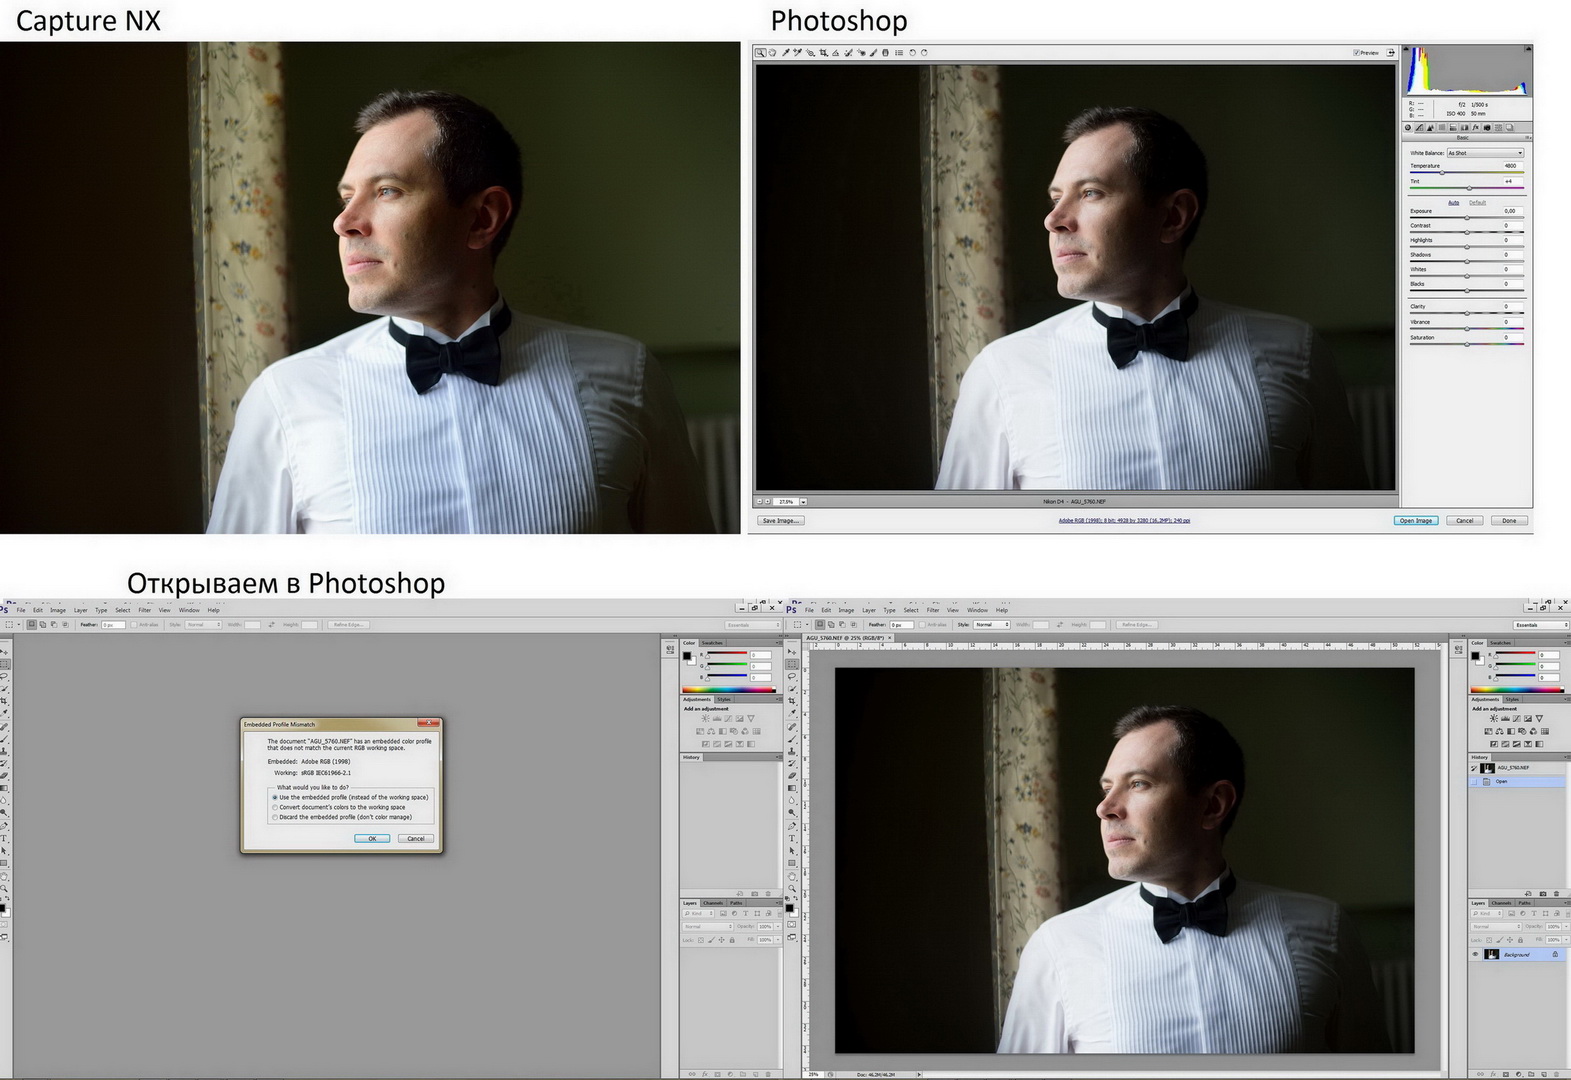Click the Auto link in Basic panel
Image resolution: width=1571 pixels, height=1080 pixels.
pos(1454,203)
